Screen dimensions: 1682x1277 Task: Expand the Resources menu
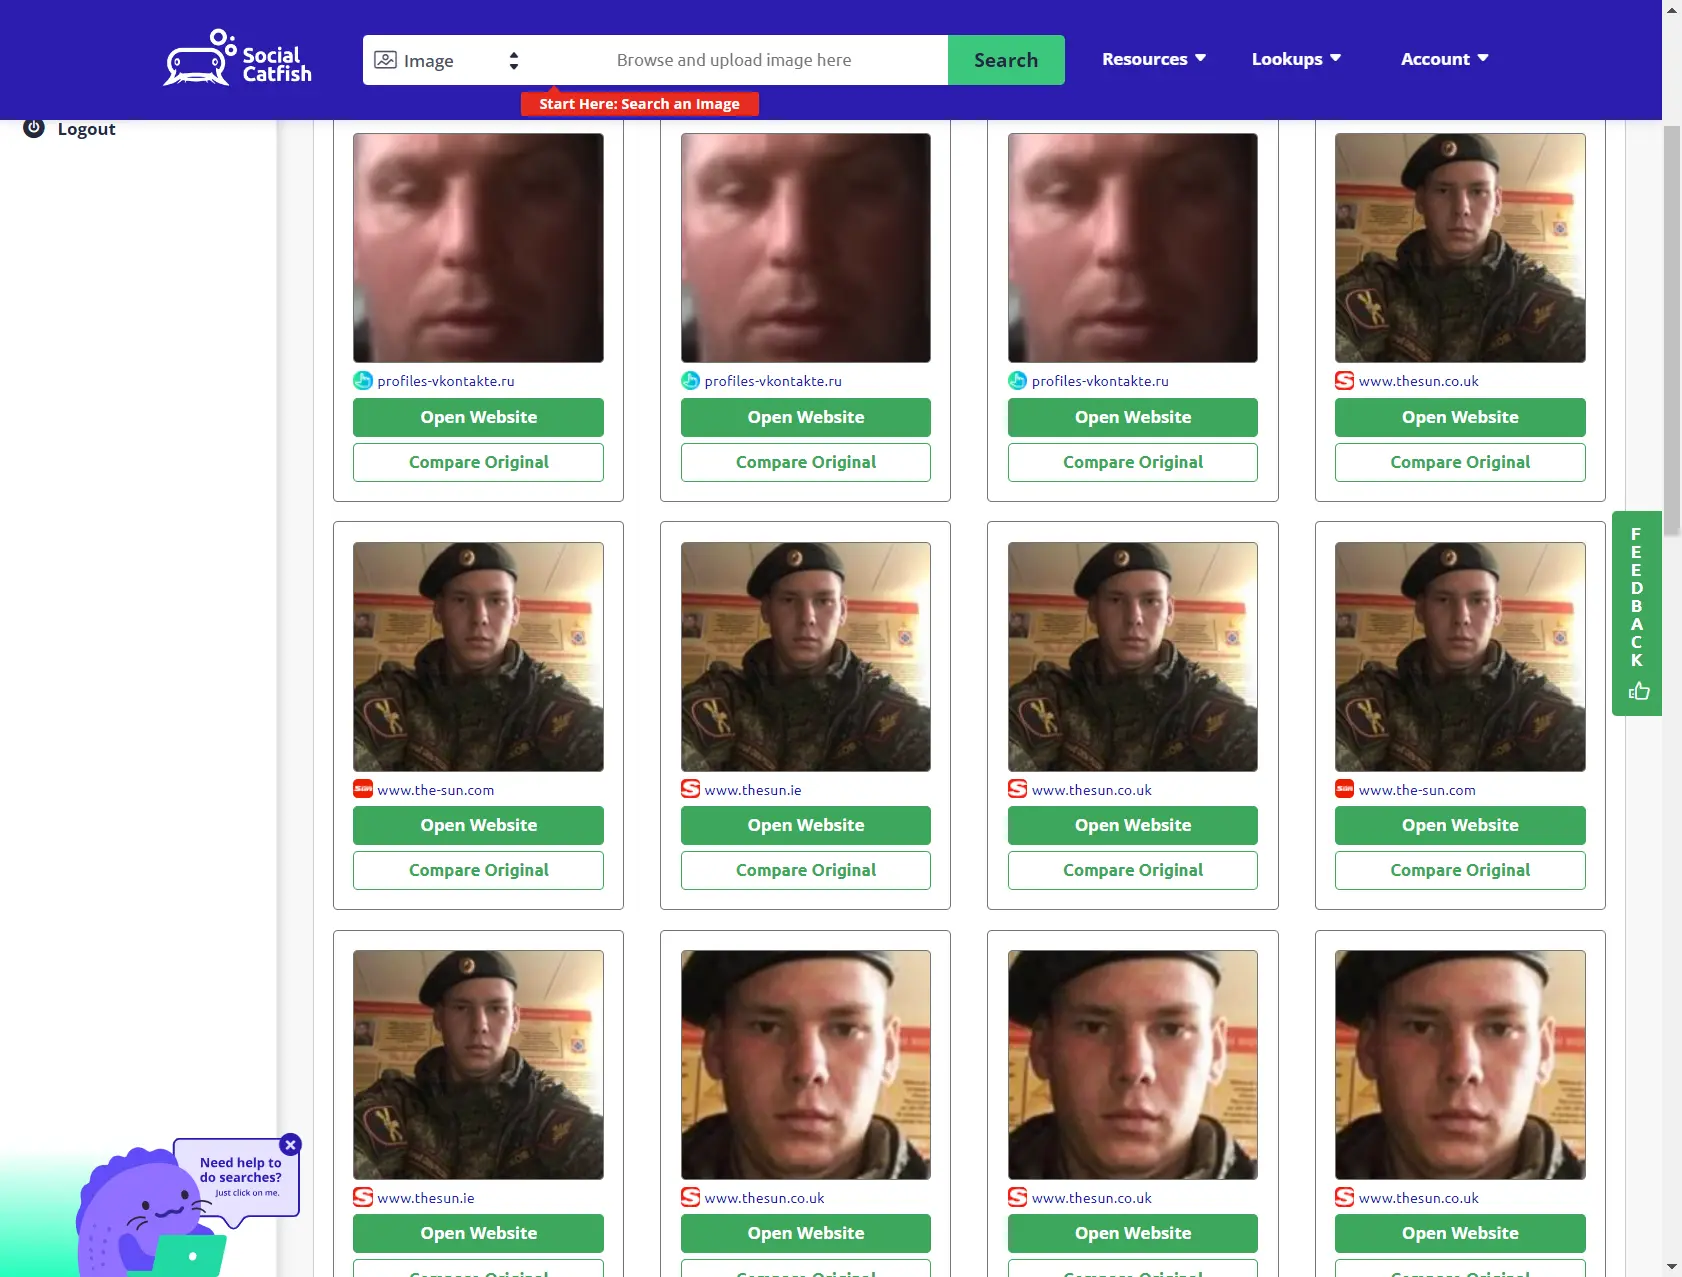point(1153,59)
